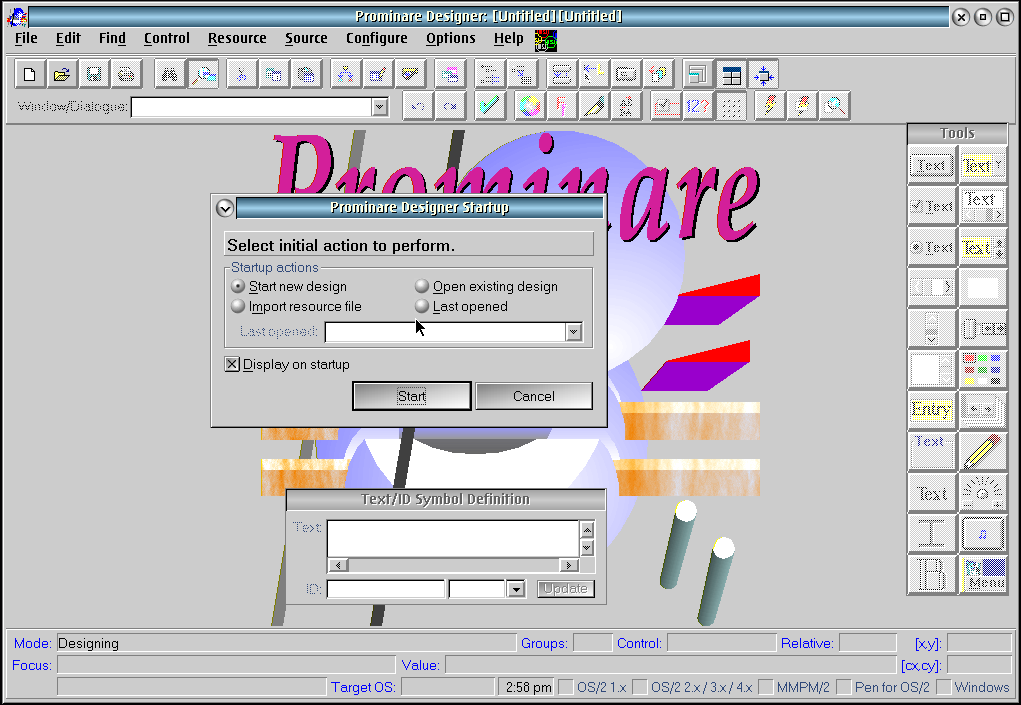Screen dimensions: 1021x705
Task: Click the table layout toolbar icon
Action: pos(731,74)
